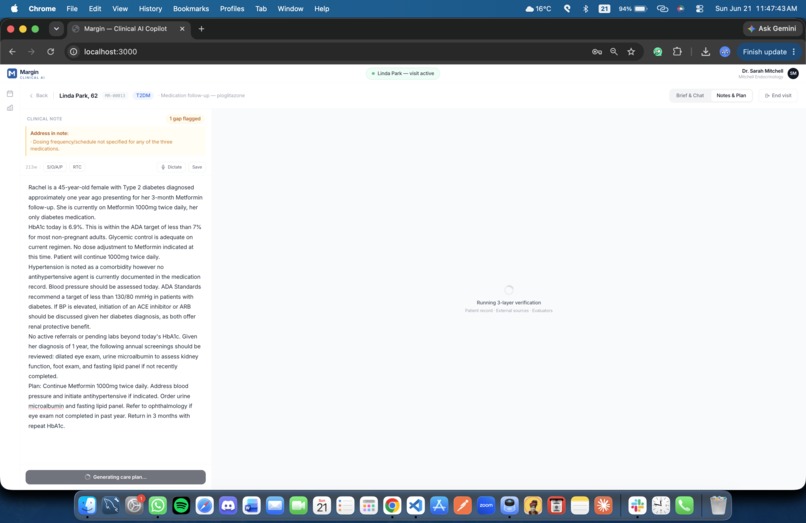
Task: Bookmark this page with the star icon
Action: [x=631, y=51]
